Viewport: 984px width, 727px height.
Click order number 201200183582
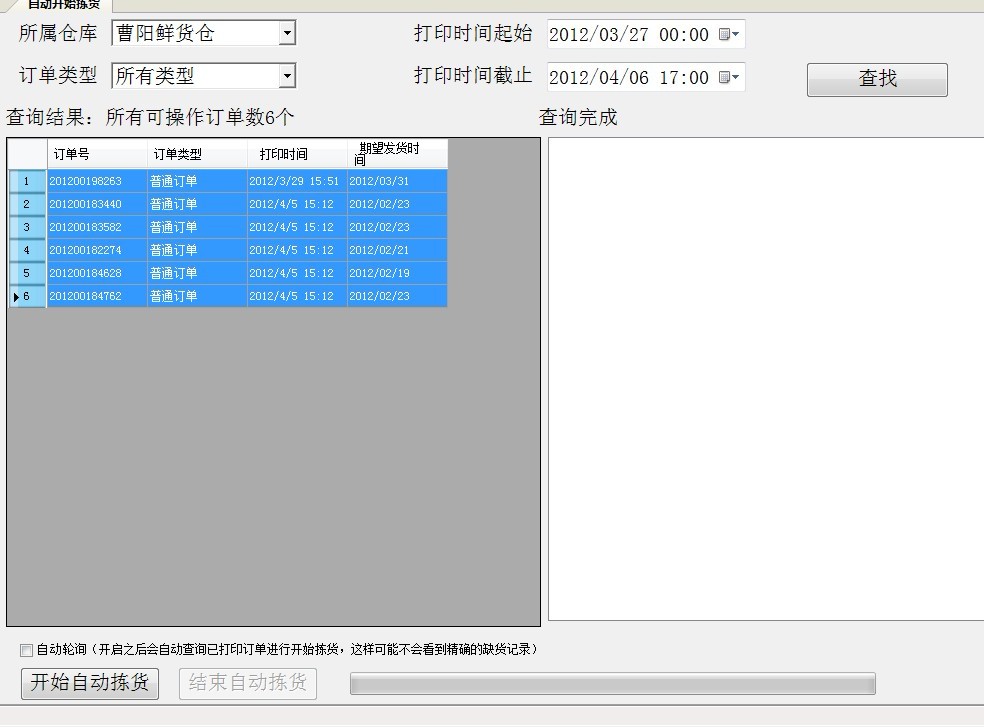click(97, 227)
